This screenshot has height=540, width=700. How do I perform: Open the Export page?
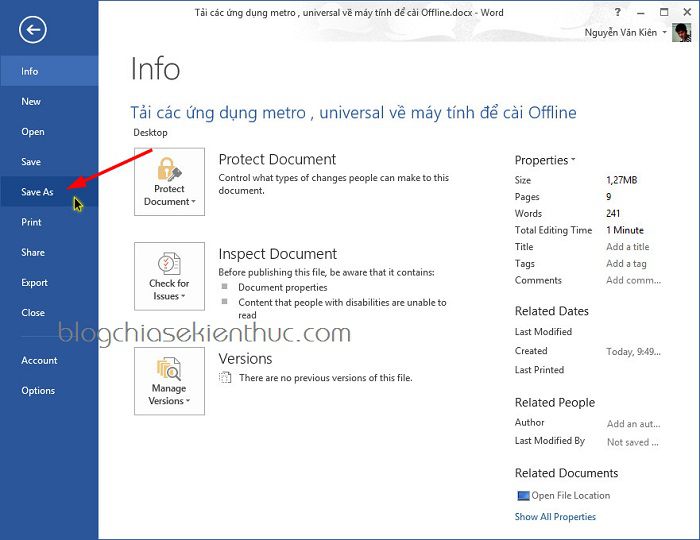pyautogui.click(x=49, y=282)
